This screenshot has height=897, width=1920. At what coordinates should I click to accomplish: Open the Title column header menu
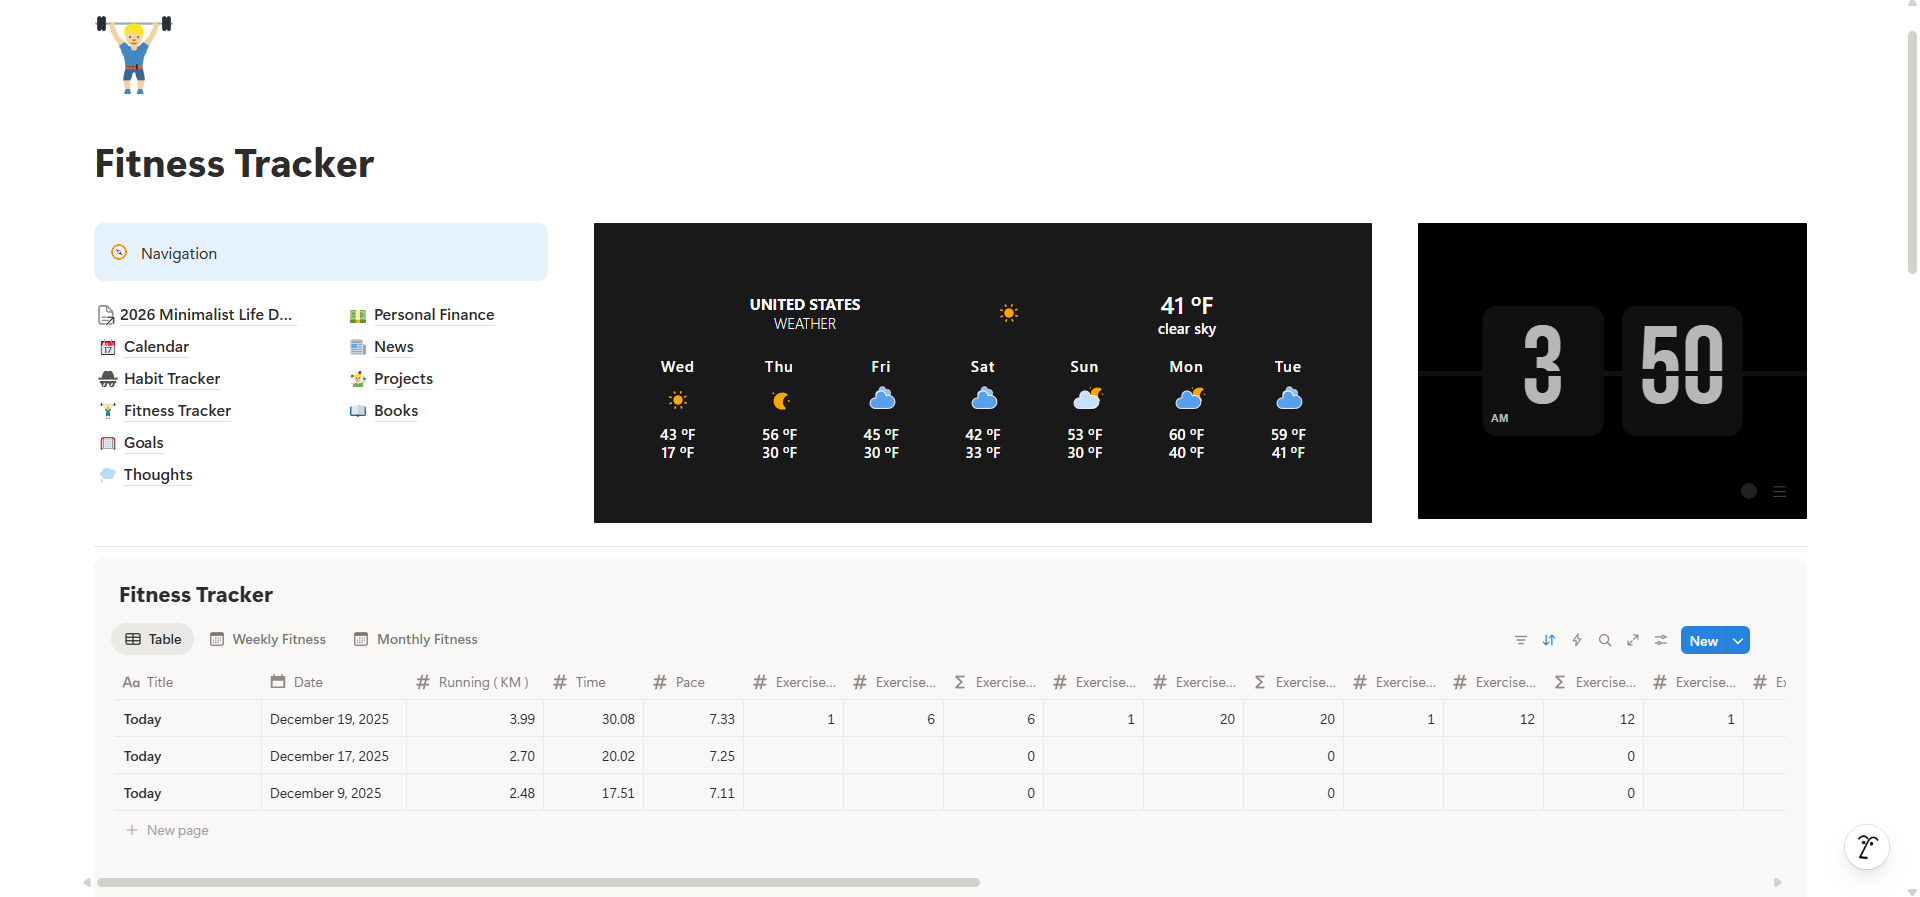(x=188, y=682)
